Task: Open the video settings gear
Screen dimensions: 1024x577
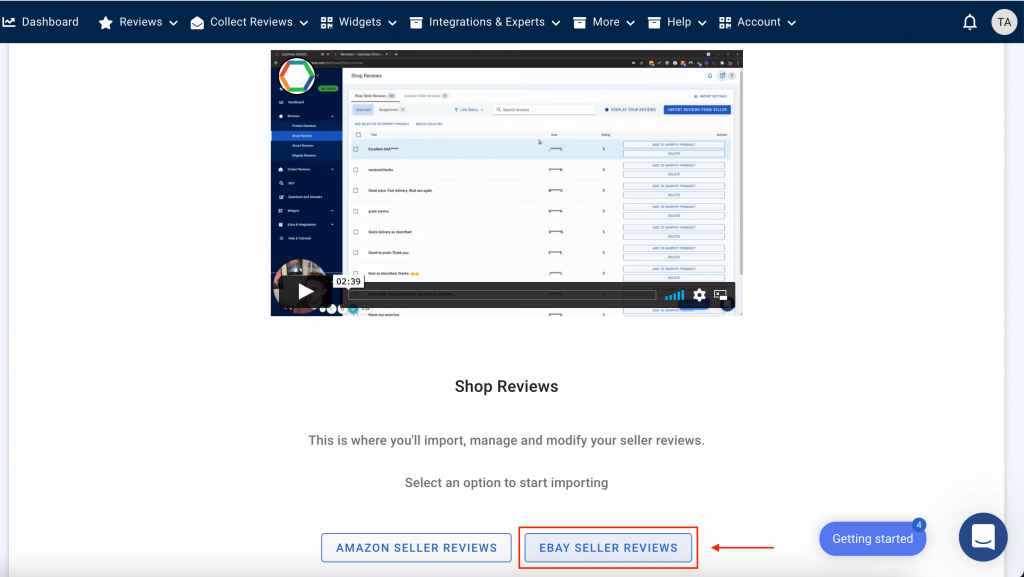Action: tap(699, 295)
